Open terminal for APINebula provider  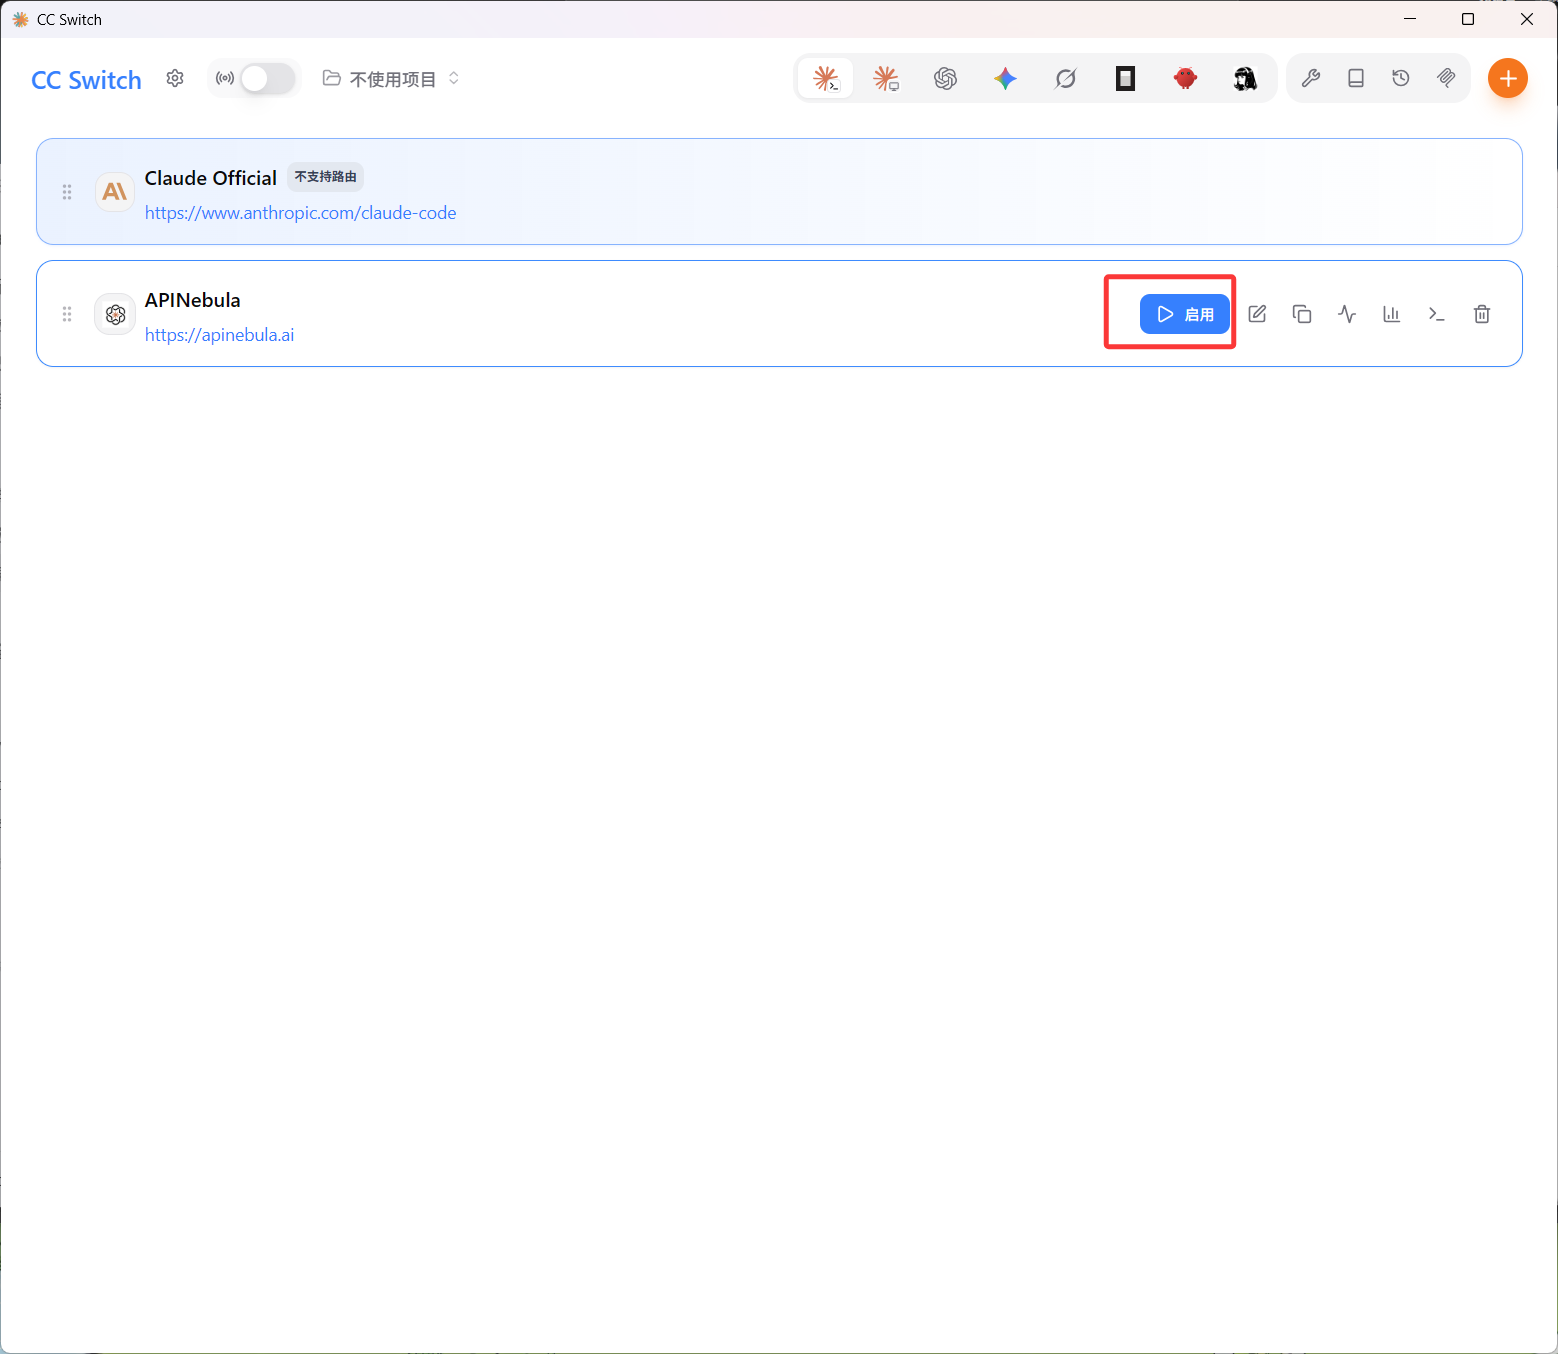click(1437, 314)
